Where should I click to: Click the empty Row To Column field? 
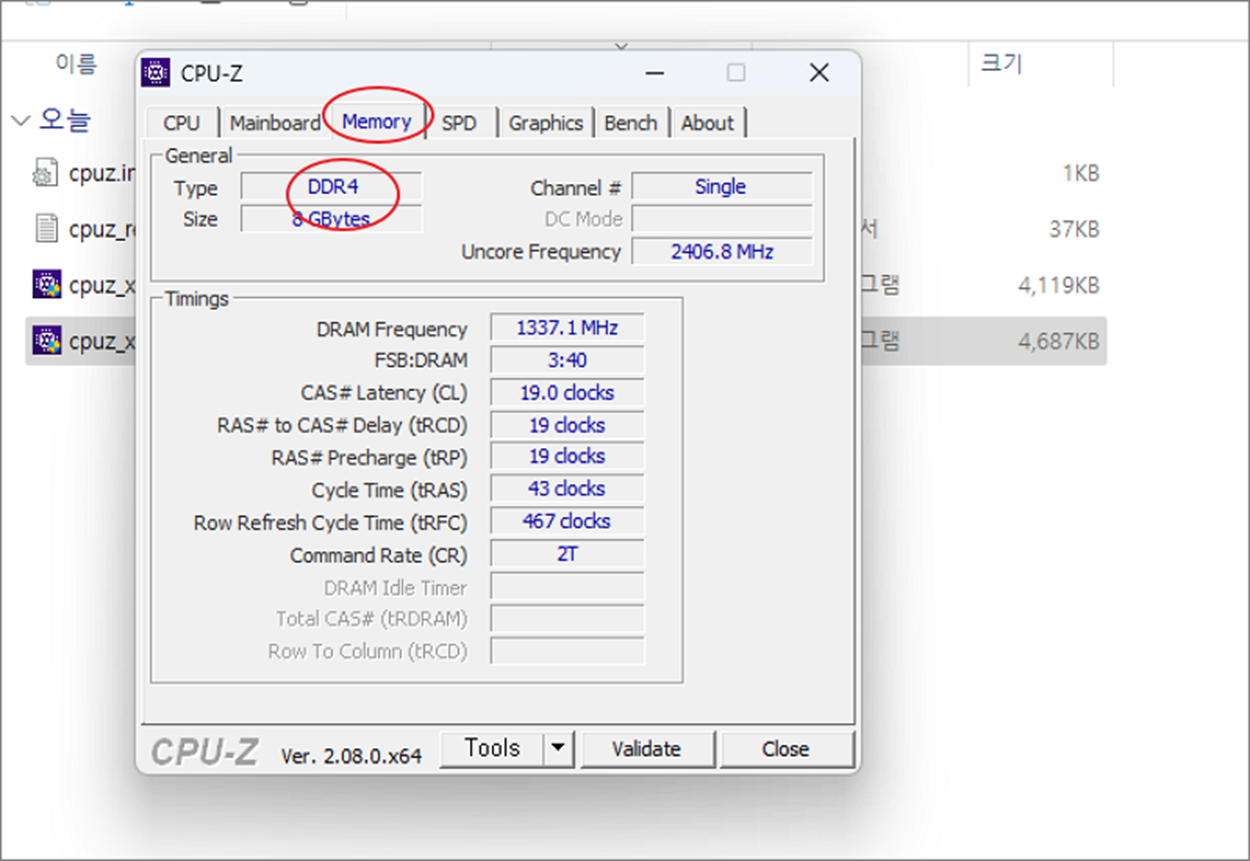pyautogui.click(x=567, y=651)
